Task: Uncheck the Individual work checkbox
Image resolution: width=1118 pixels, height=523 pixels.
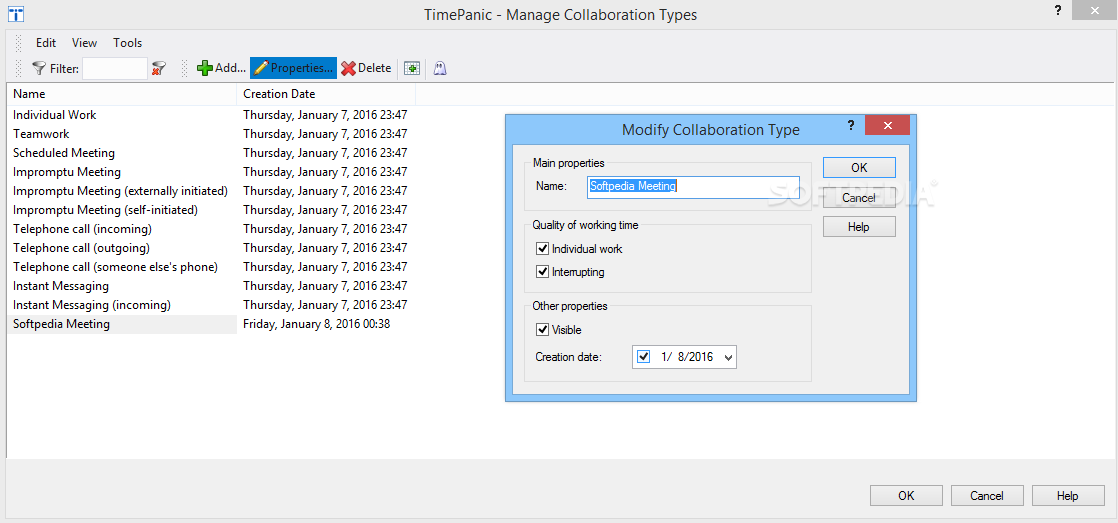Action: (x=543, y=249)
